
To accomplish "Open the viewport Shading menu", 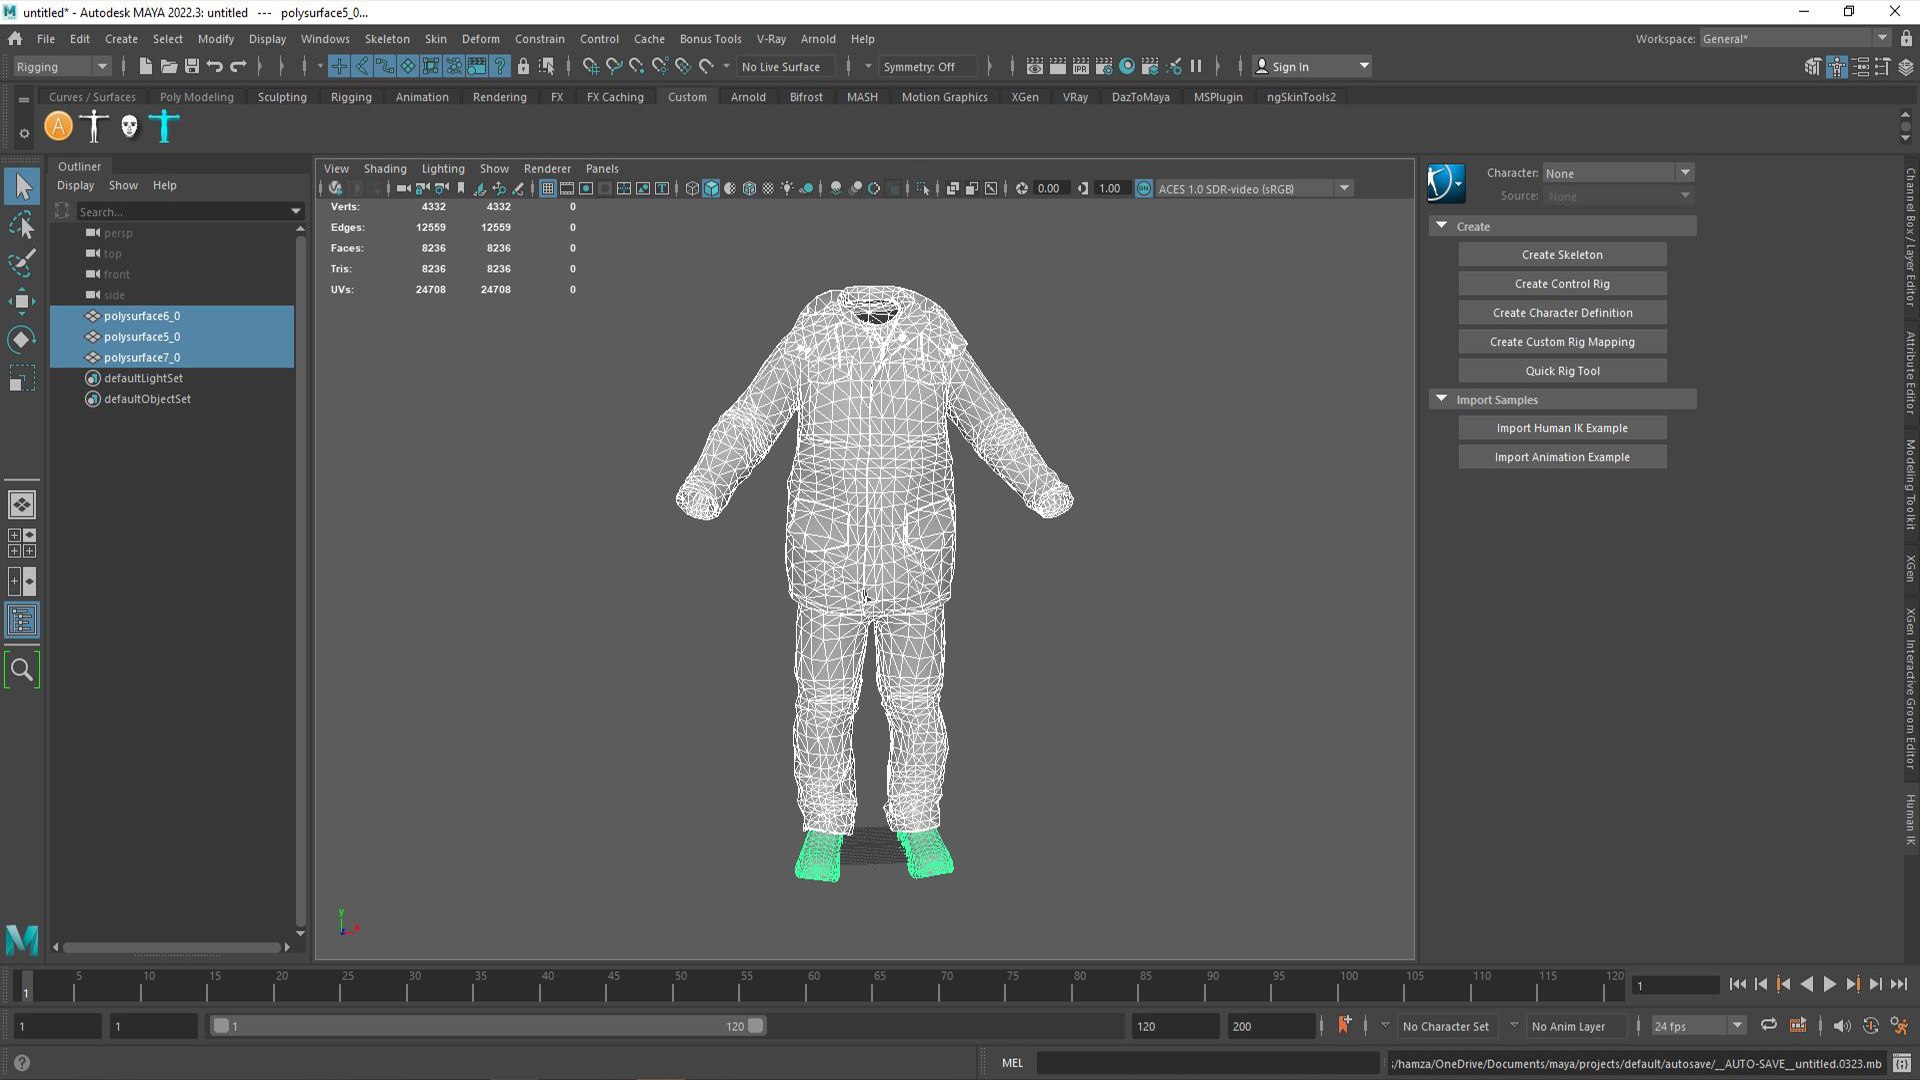I will pos(385,169).
